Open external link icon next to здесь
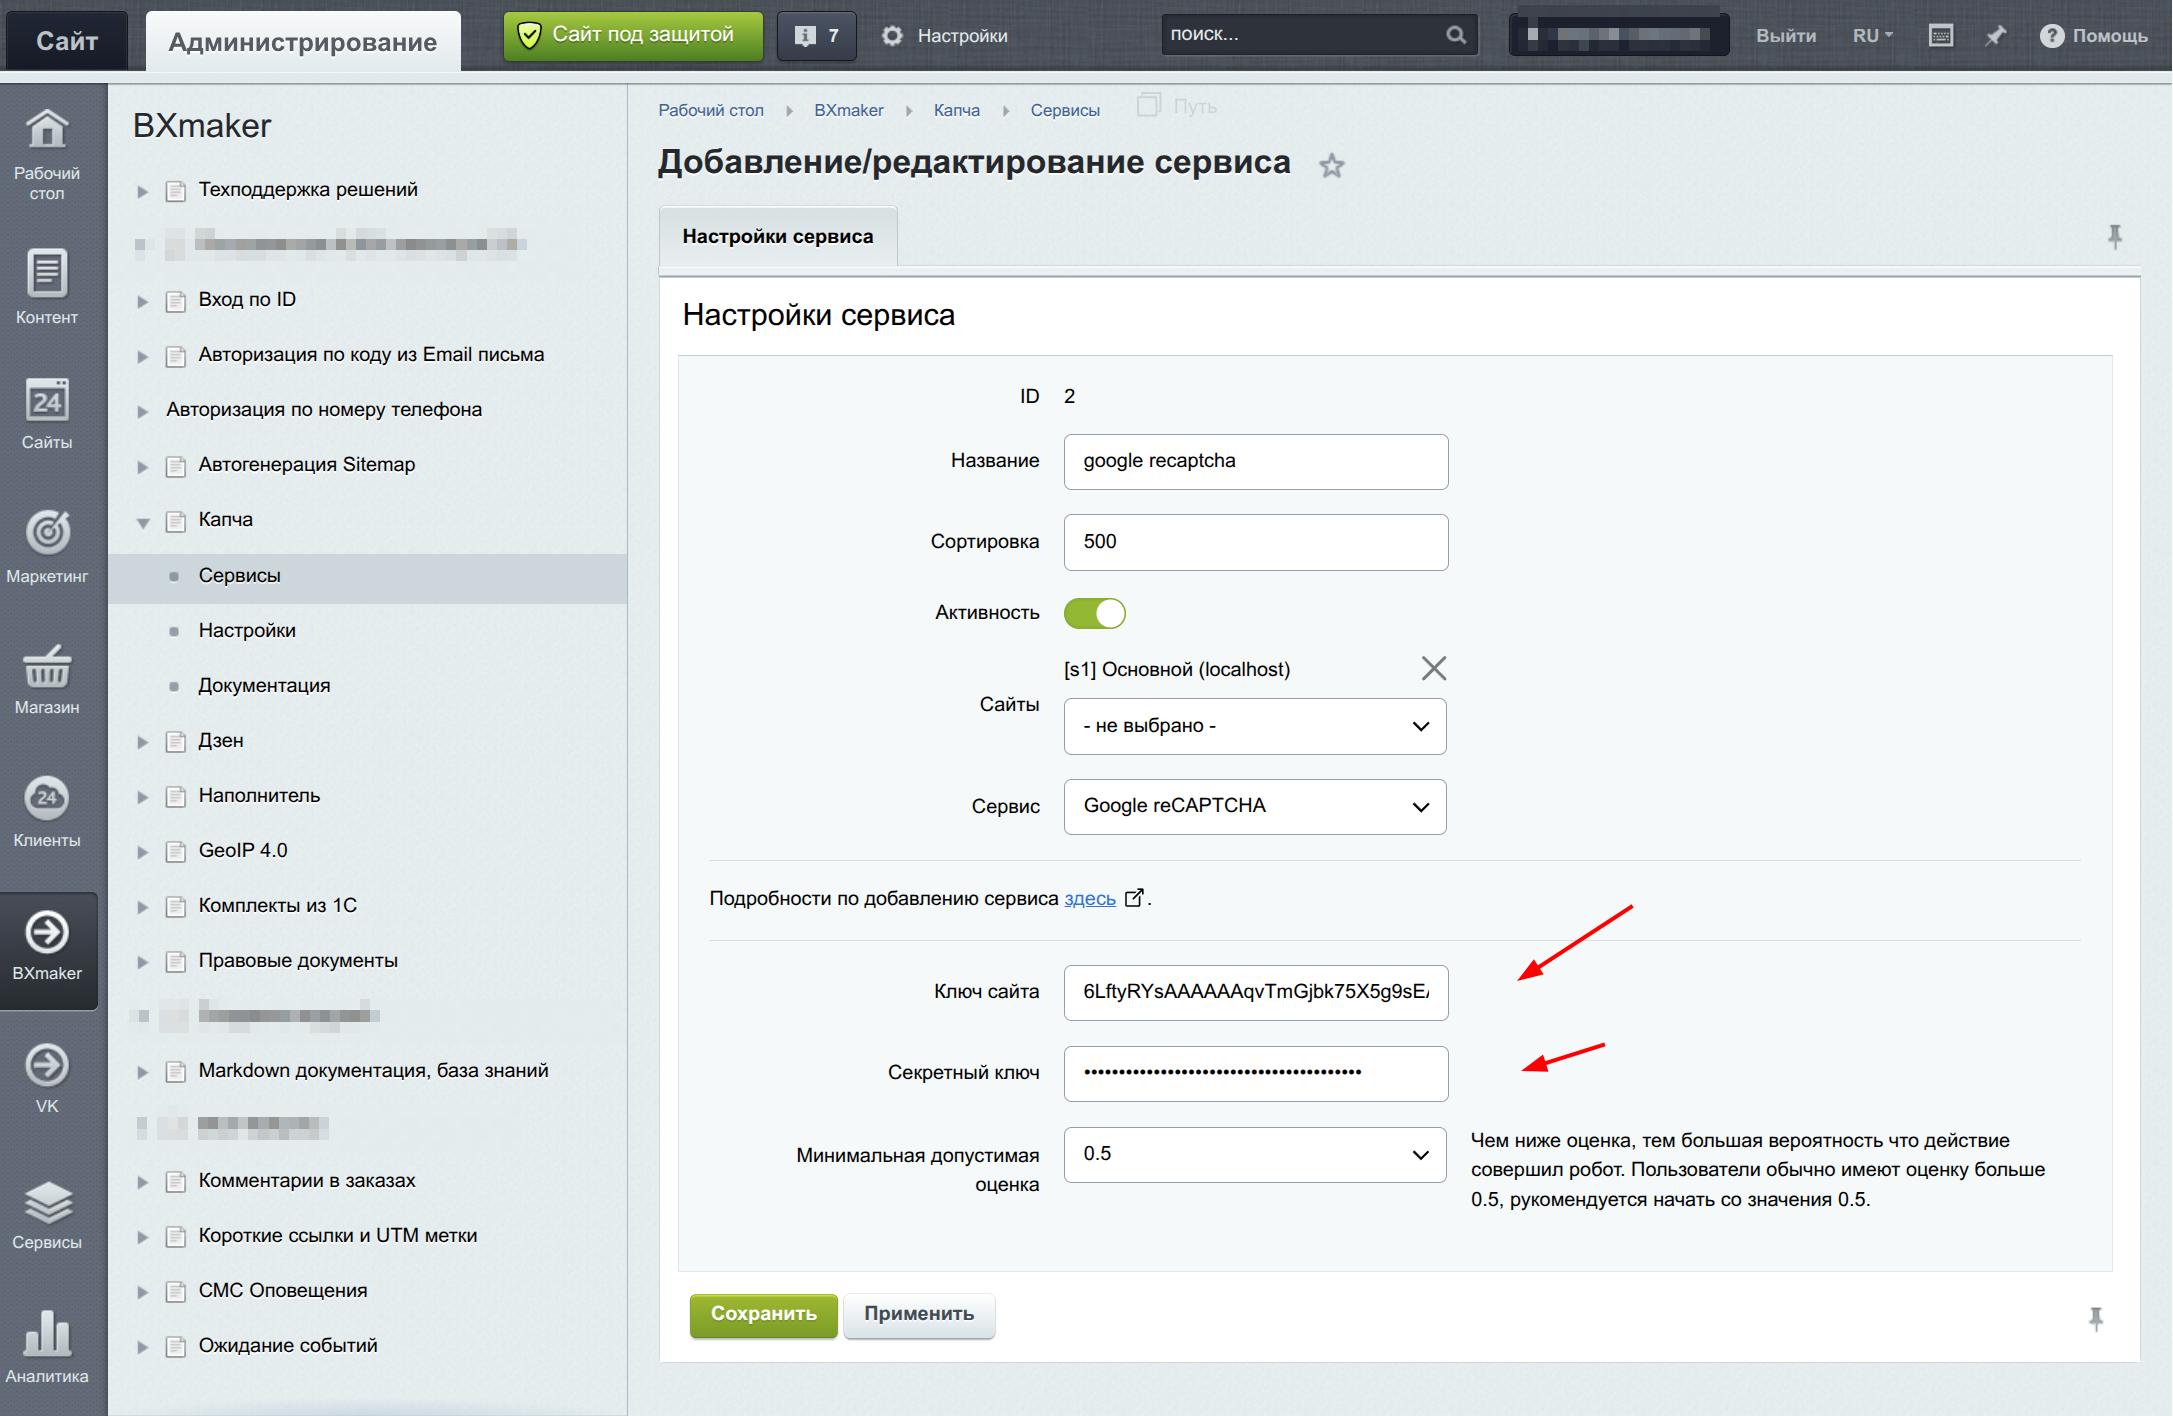This screenshot has height=1416, width=2173. (1134, 898)
